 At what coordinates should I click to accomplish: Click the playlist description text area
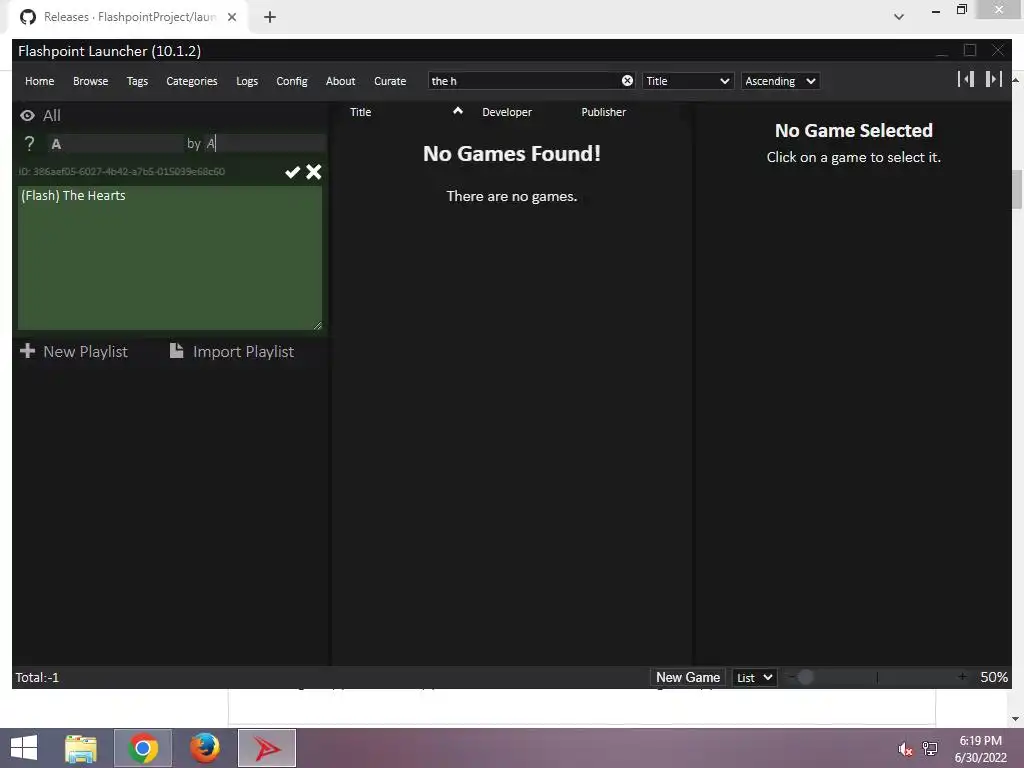pos(170,258)
